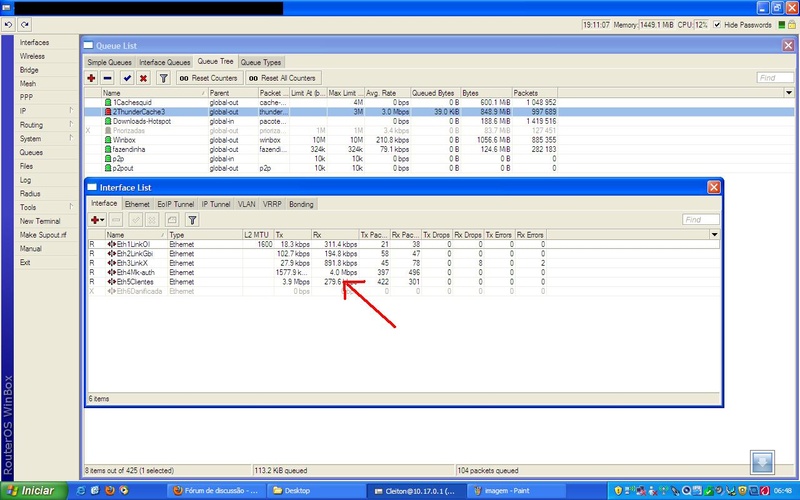Switch to the Simple Queues tab

pyautogui.click(x=109, y=62)
